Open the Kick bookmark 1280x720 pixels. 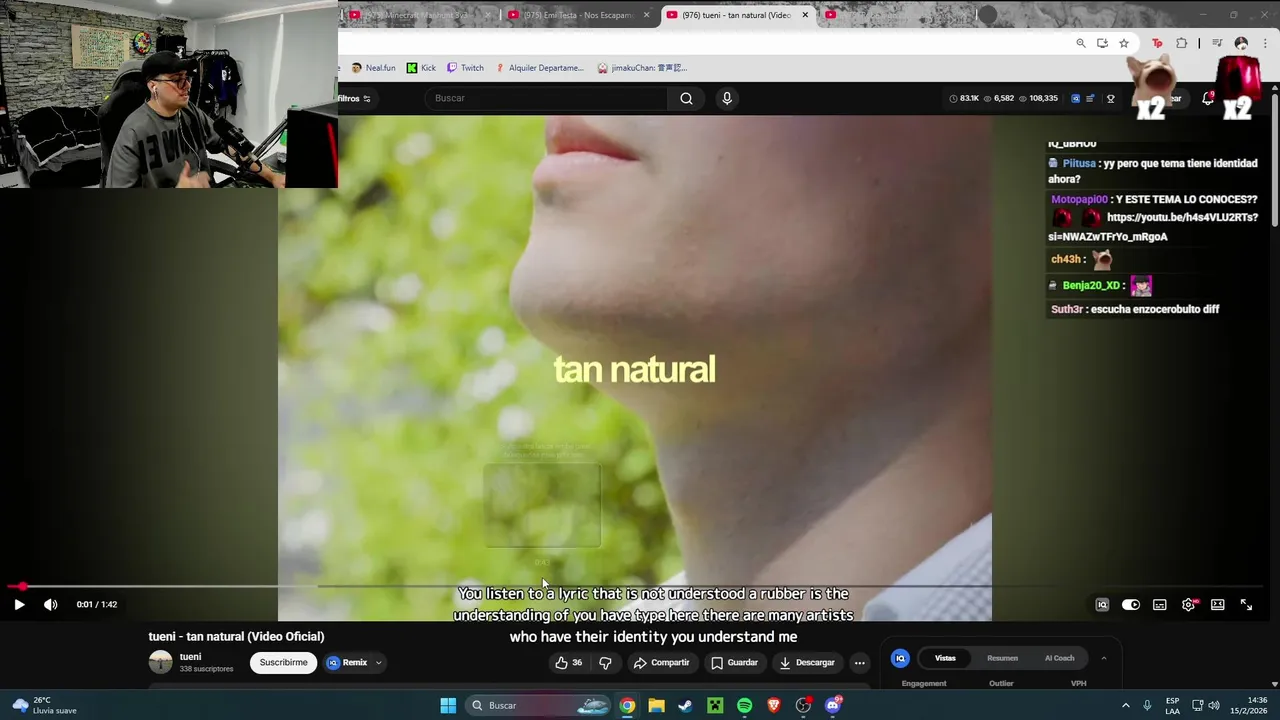pos(421,68)
